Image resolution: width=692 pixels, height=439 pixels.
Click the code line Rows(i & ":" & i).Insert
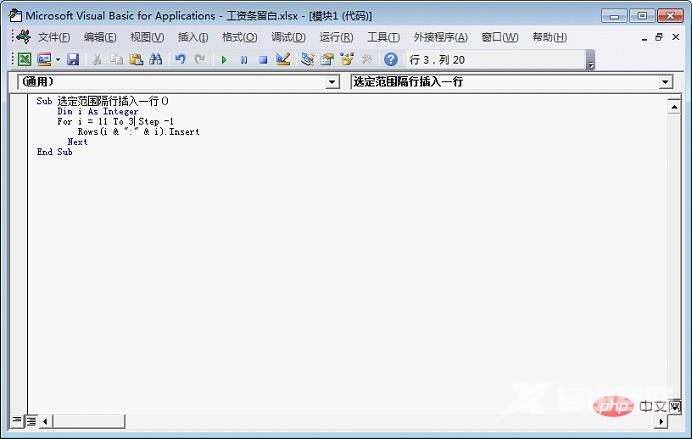138,132
